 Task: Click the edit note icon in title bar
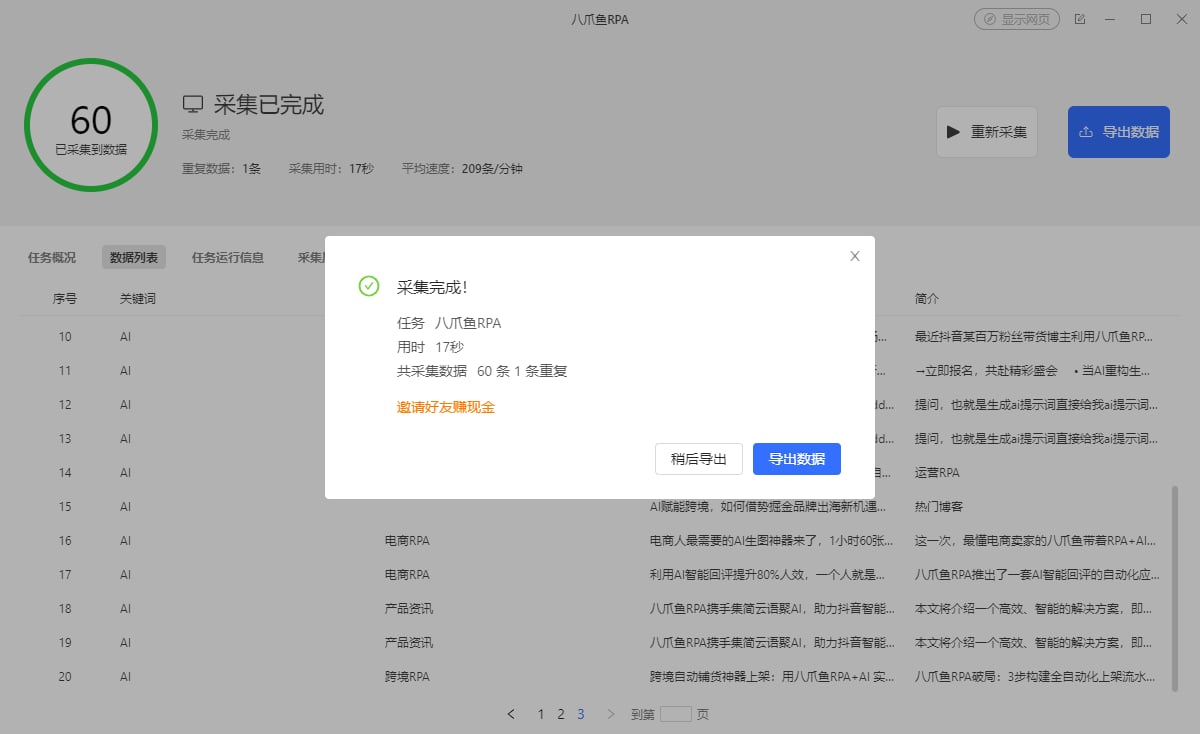(x=1080, y=19)
